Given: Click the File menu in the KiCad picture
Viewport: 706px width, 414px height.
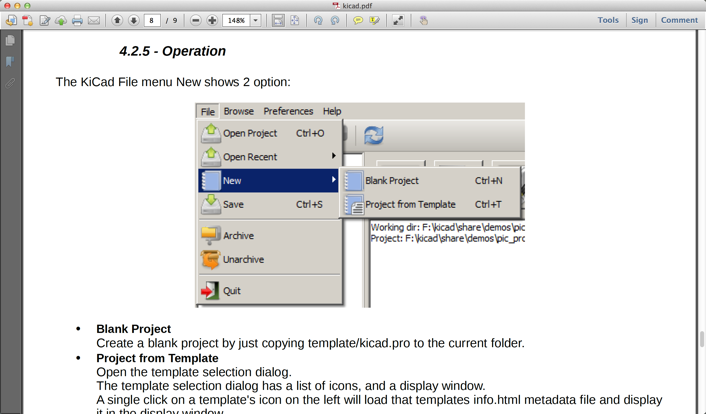Looking at the screenshot, I should click(208, 111).
